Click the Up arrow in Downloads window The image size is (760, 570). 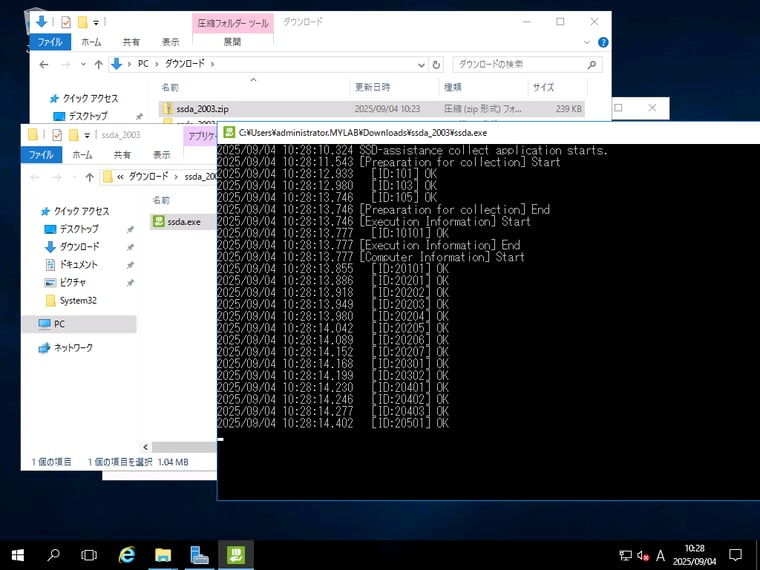coord(98,64)
